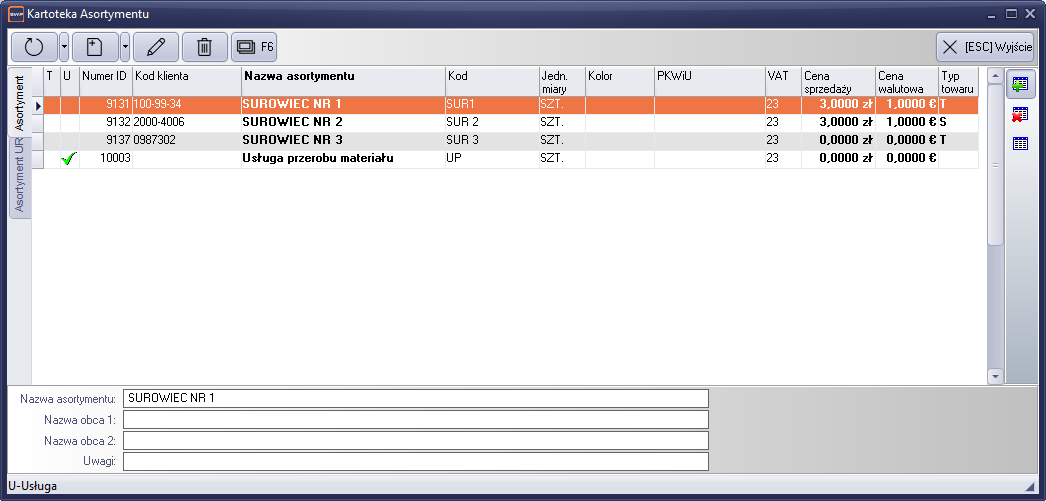The width and height of the screenshot is (1046, 501).
Task: Click the F6 window button
Action: (254, 46)
